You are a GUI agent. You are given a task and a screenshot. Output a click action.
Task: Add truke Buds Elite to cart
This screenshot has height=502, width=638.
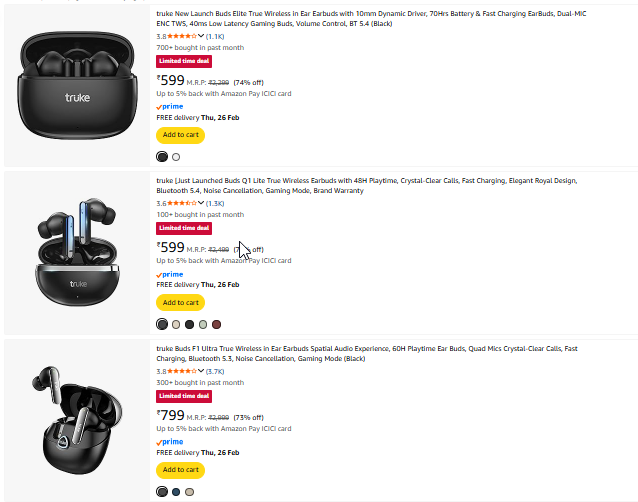[181, 135]
